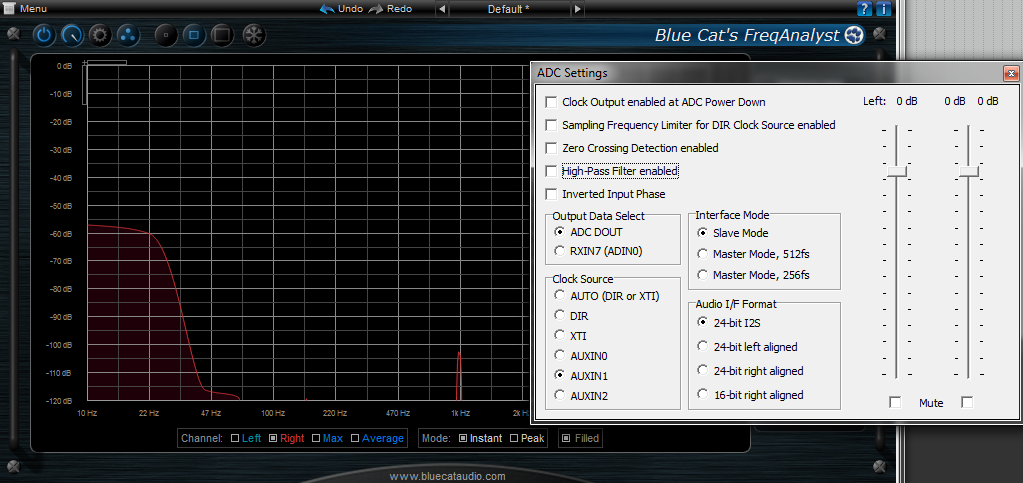The height and width of the screenshot is (483, 1023).
Task: Click the dial knob toolbar button
Action: pos(72,35)
